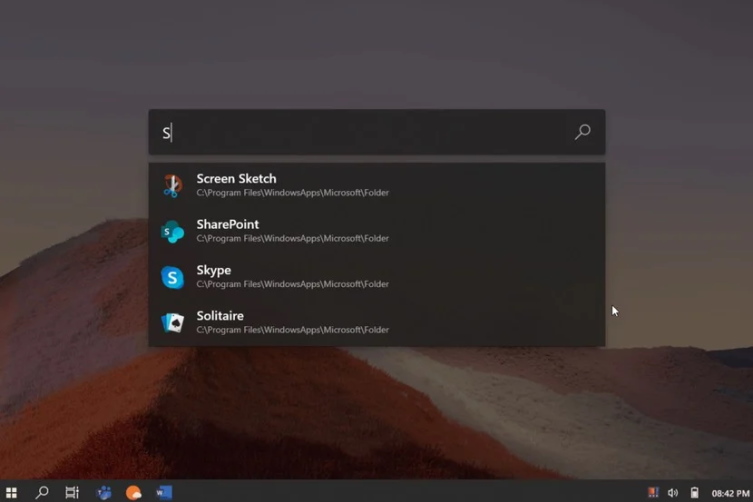Select the "Screen Sketch" result title
This screenshot has width=753, height=502.
coord(236,179)
